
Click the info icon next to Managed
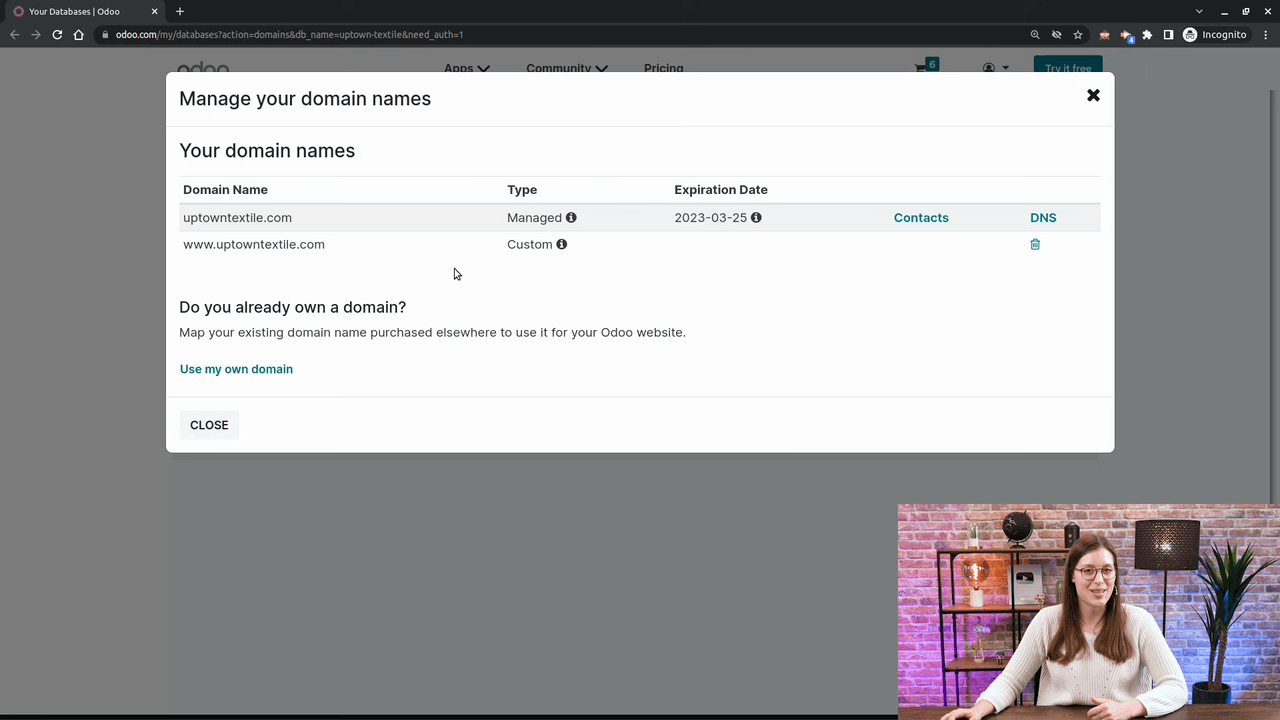pyautogui.click(x=571, y=217)
